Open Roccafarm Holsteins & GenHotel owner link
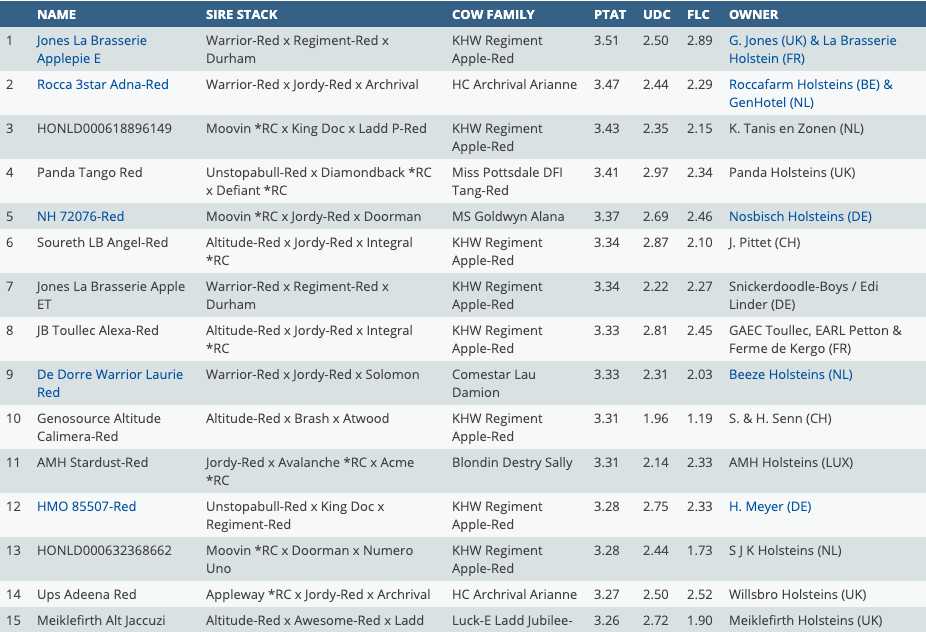 click(x=810, y=93)
